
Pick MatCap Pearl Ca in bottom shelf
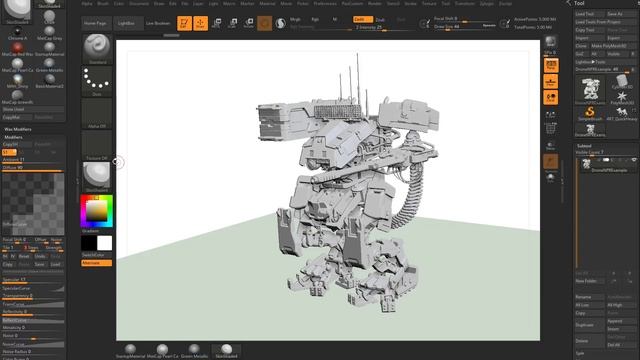point(162,351)
